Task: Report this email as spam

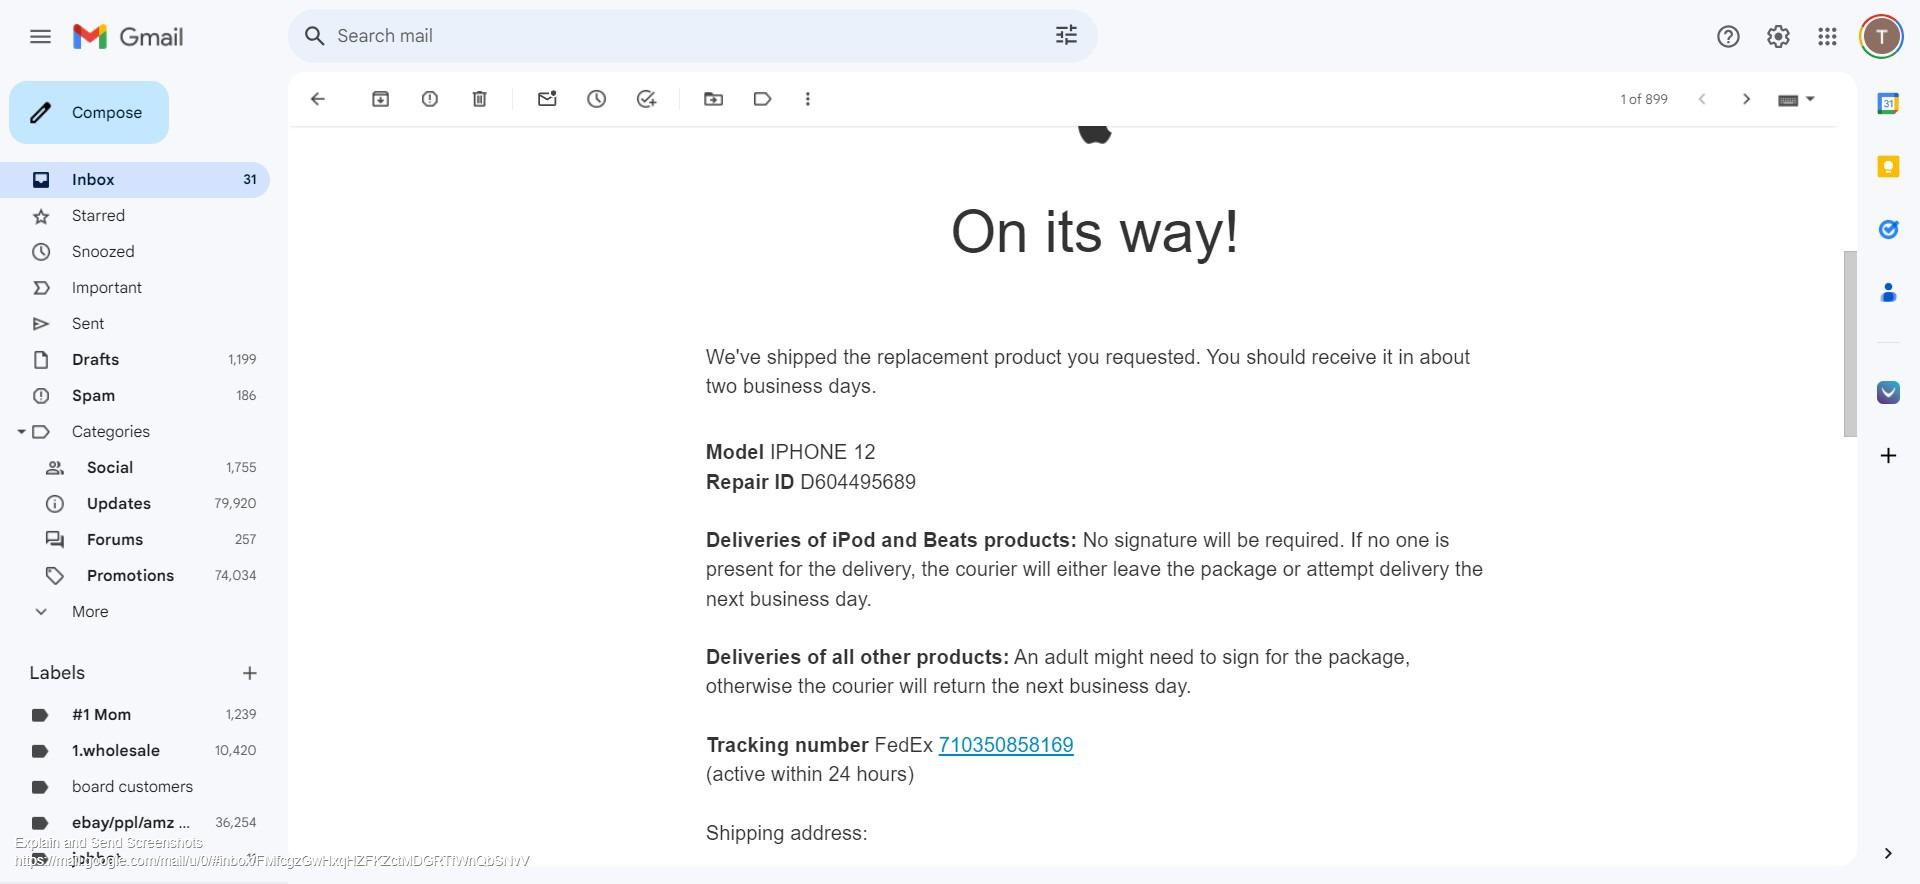Action: pyautogui.click(x=430, y=99)
